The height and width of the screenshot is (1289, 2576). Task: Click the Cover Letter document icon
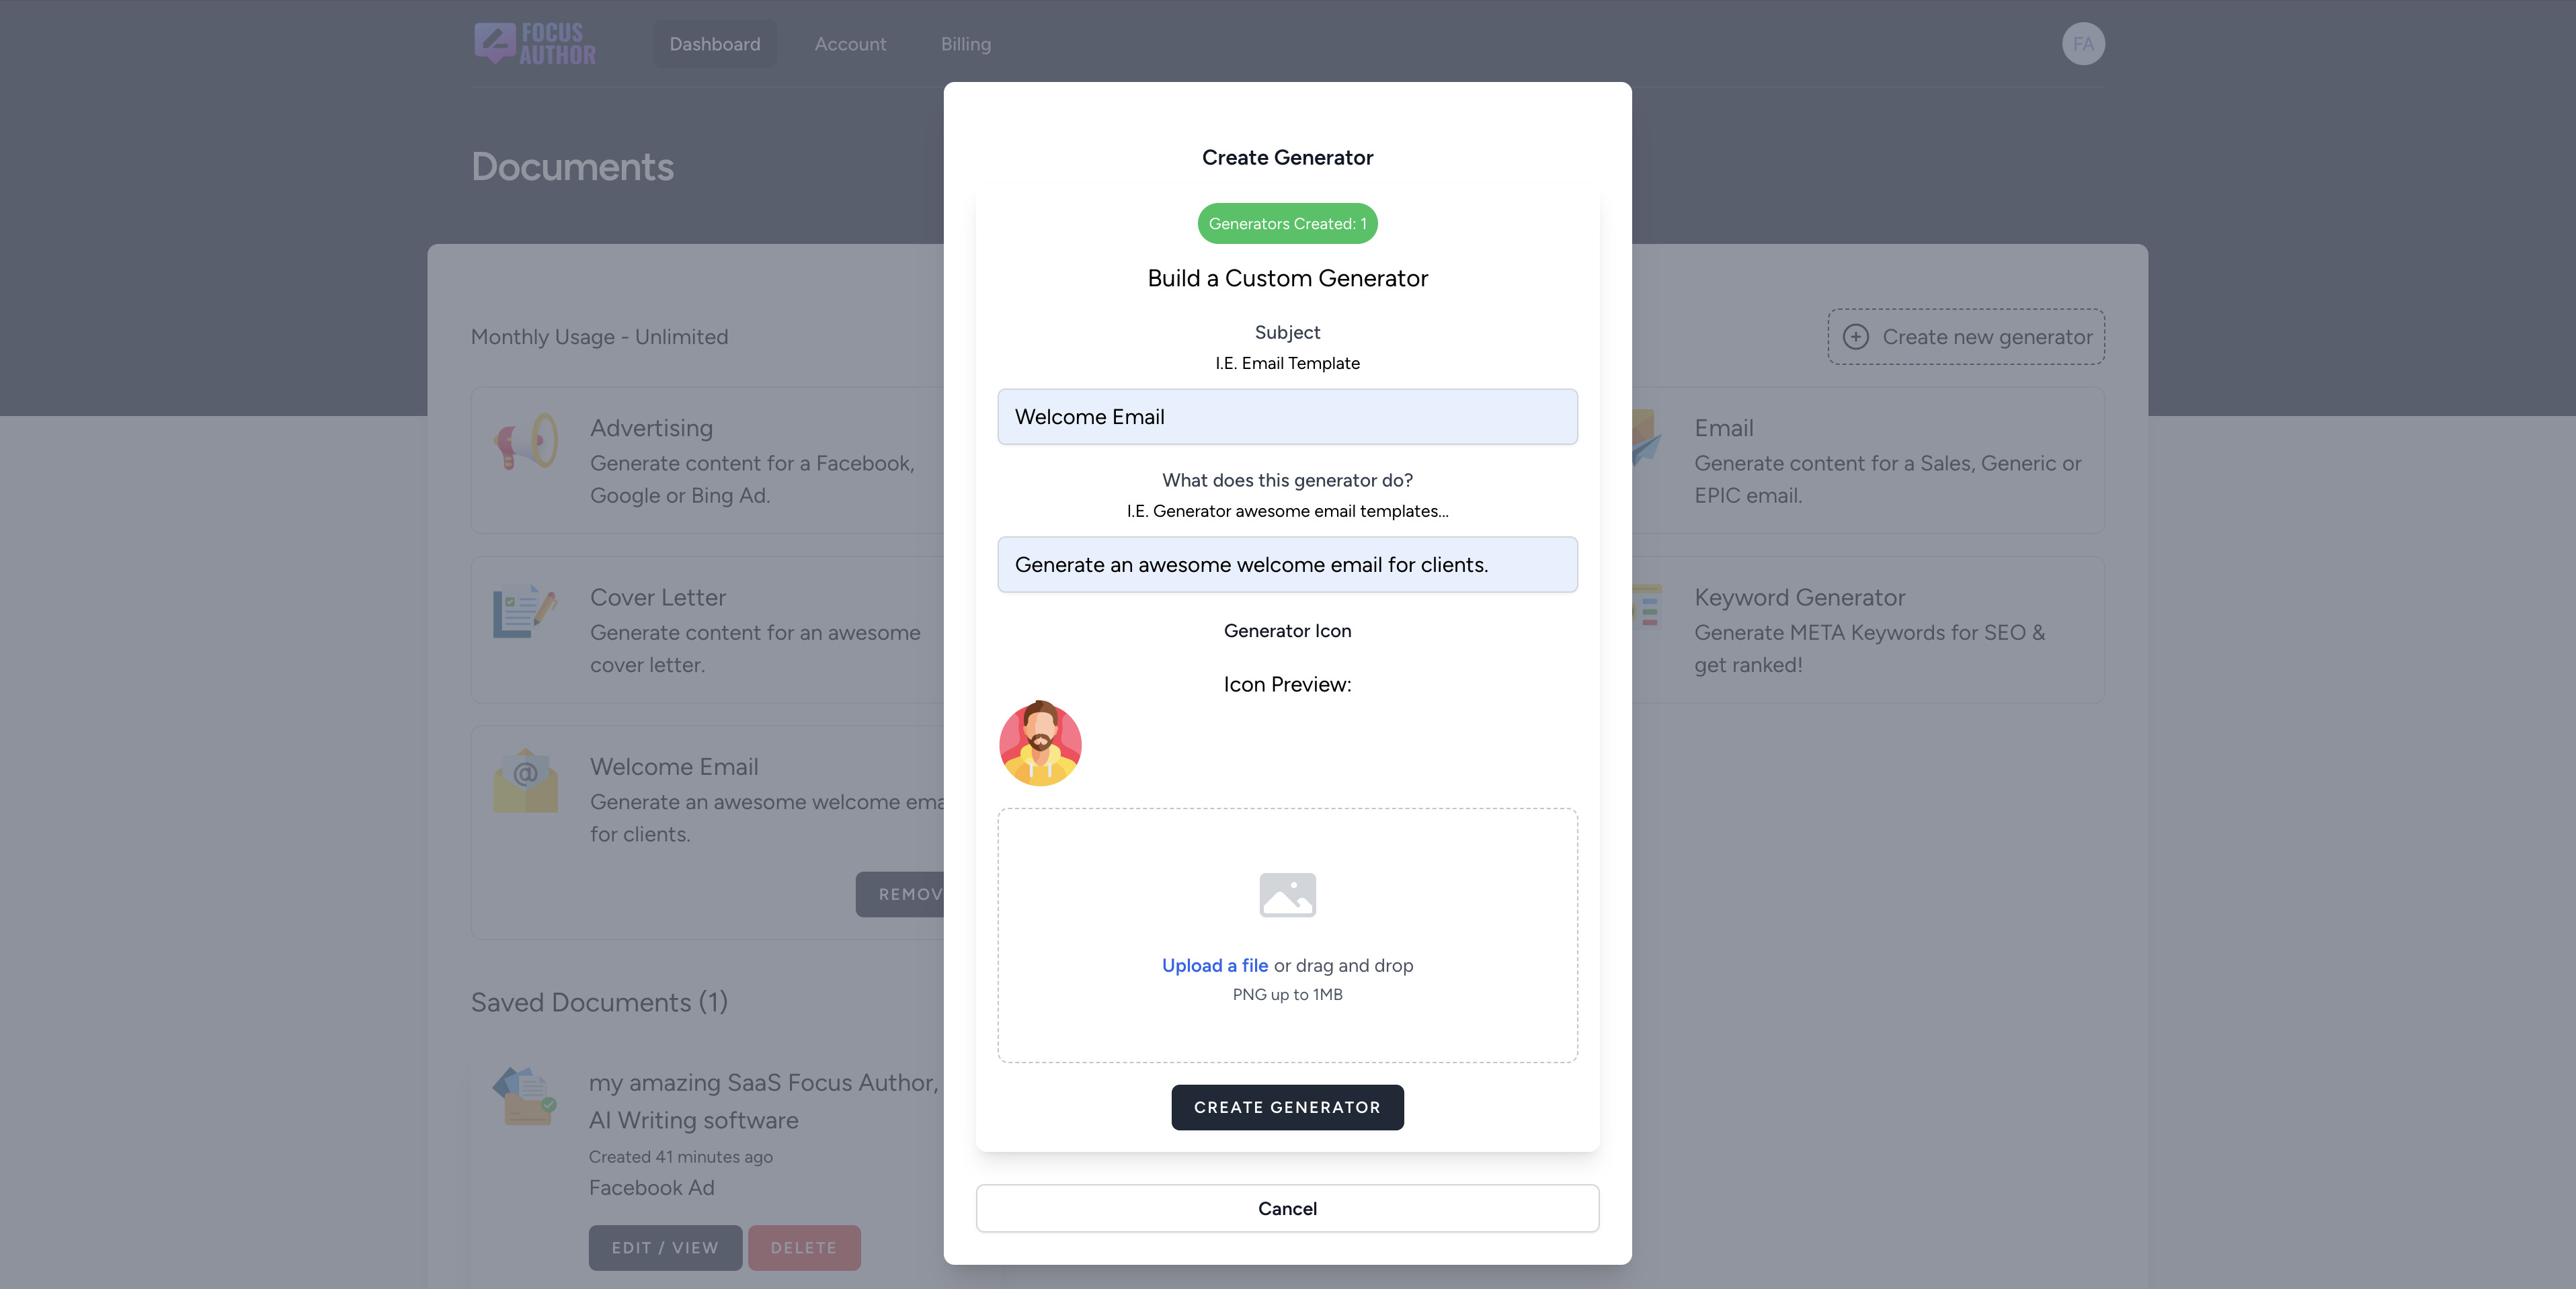[524, 611]
